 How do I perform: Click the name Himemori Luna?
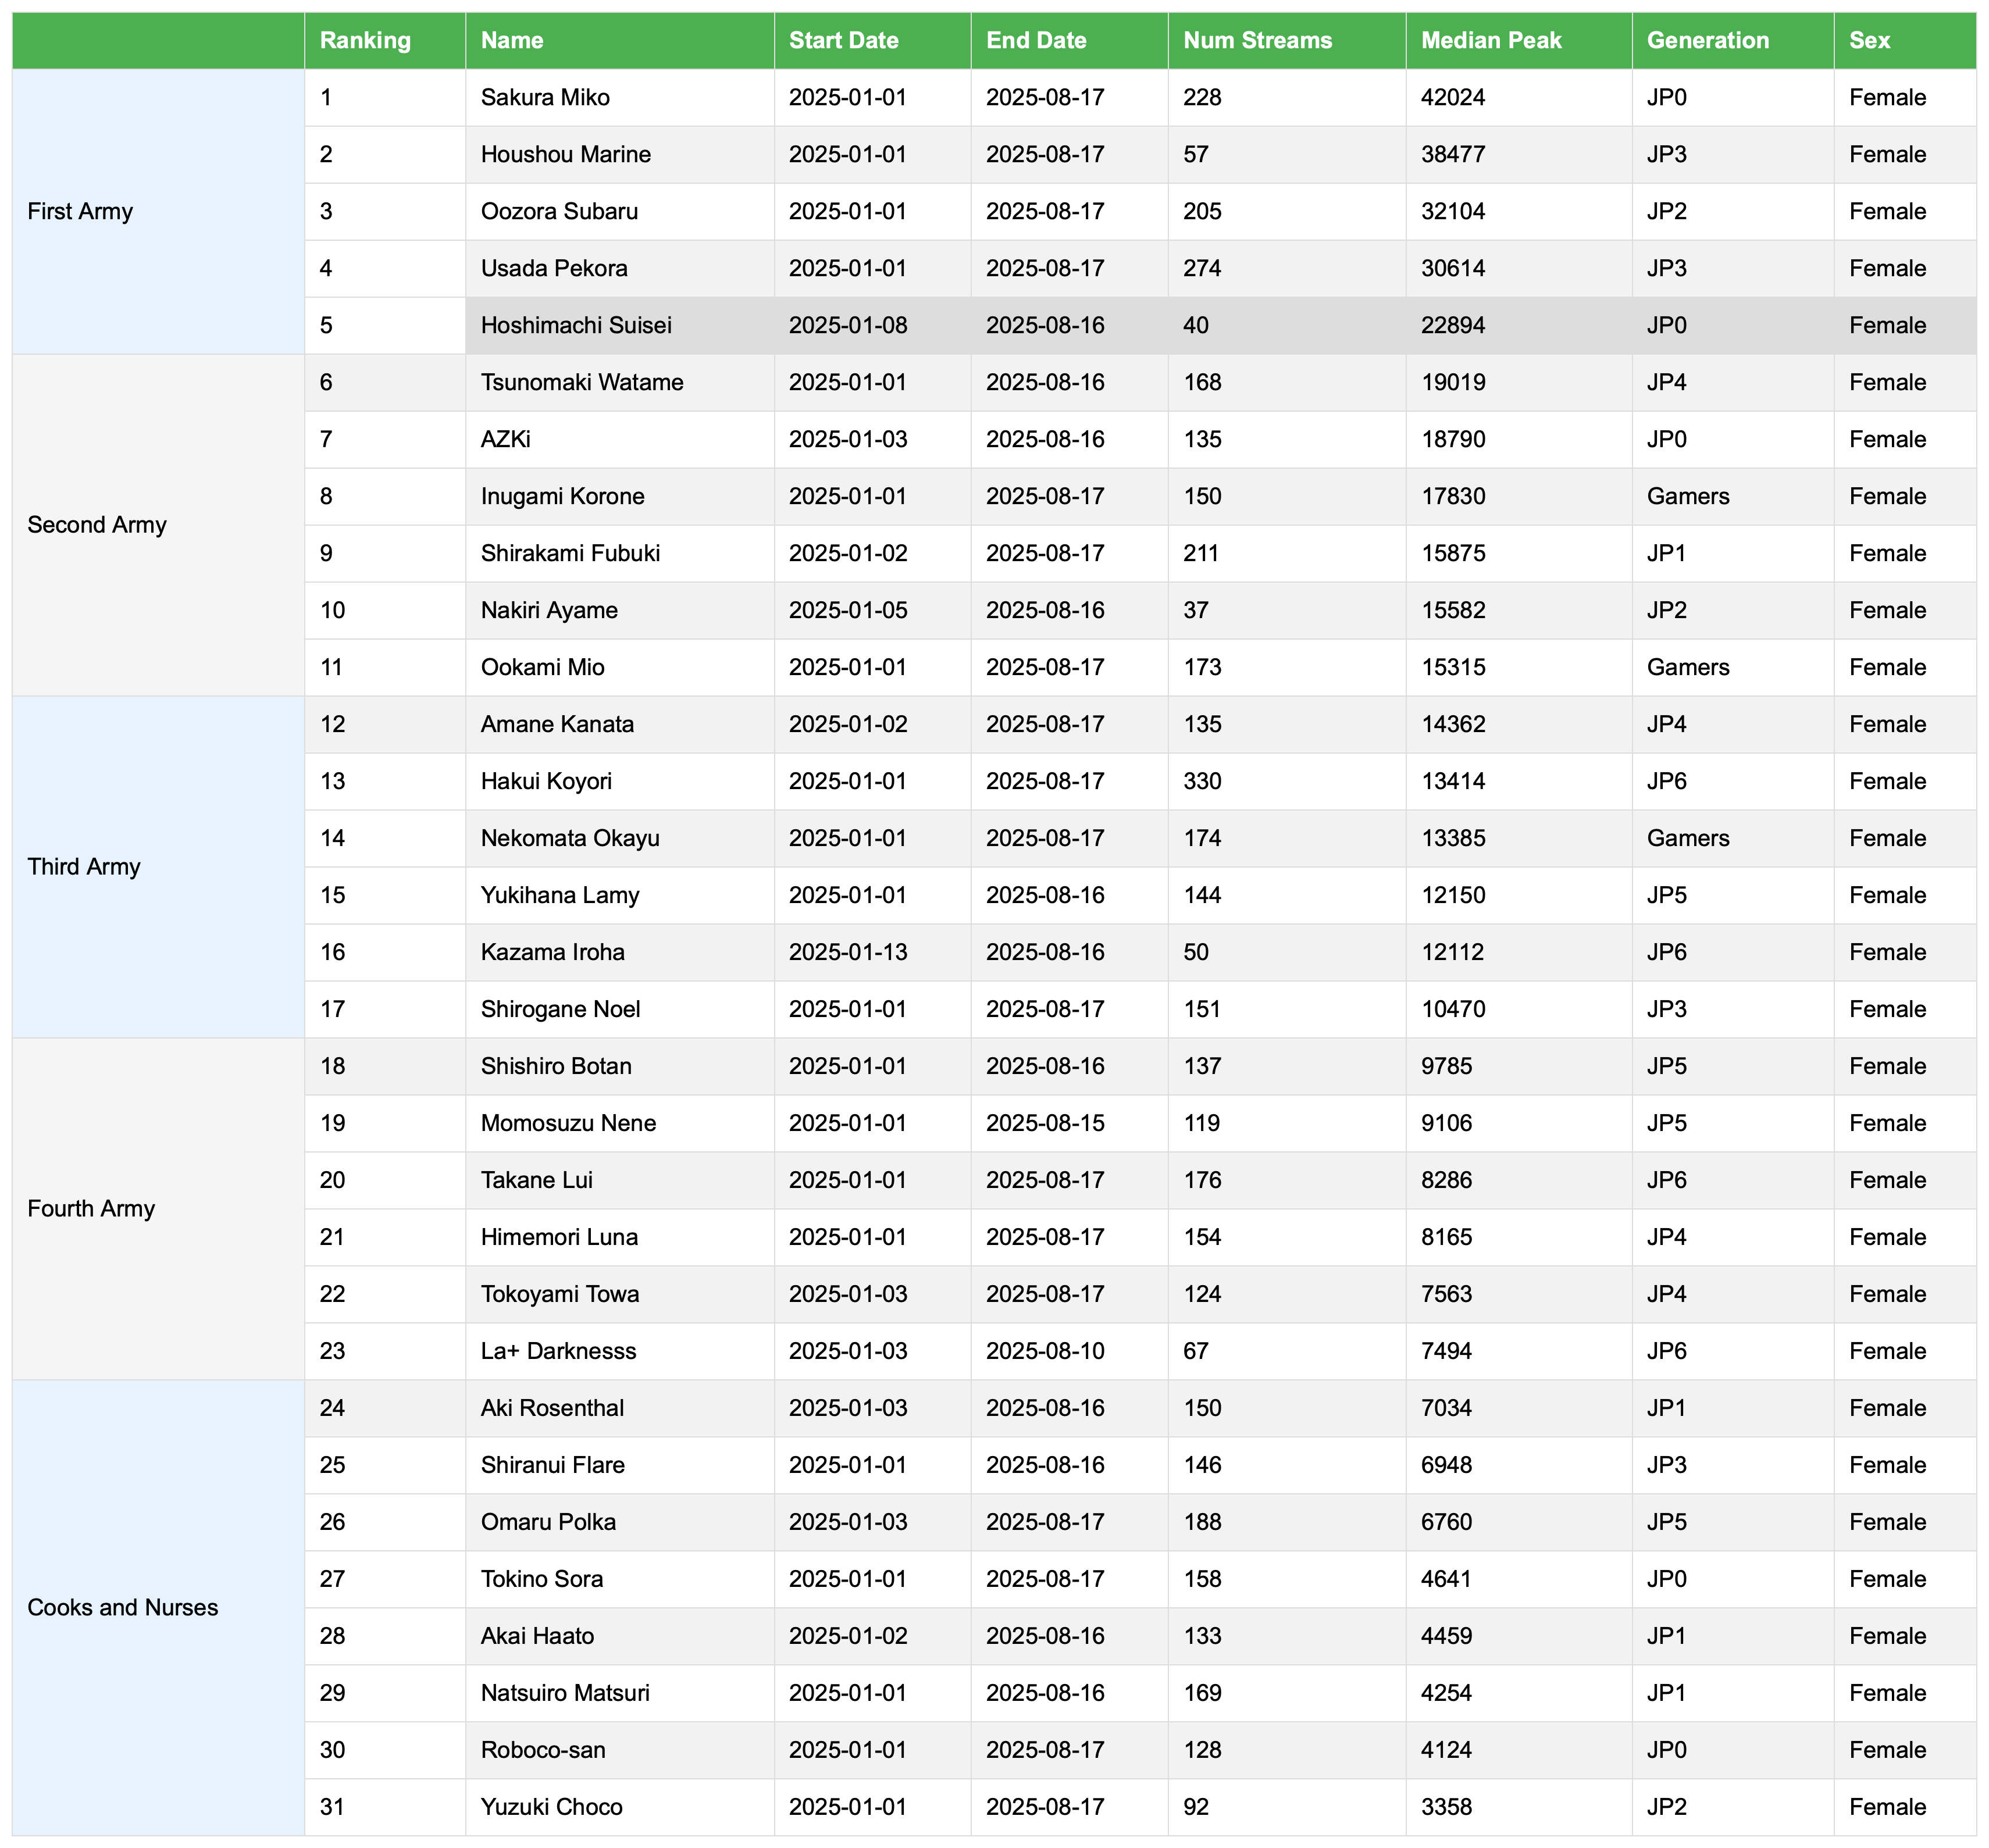pyautogui.click(x=559, y=1237)
